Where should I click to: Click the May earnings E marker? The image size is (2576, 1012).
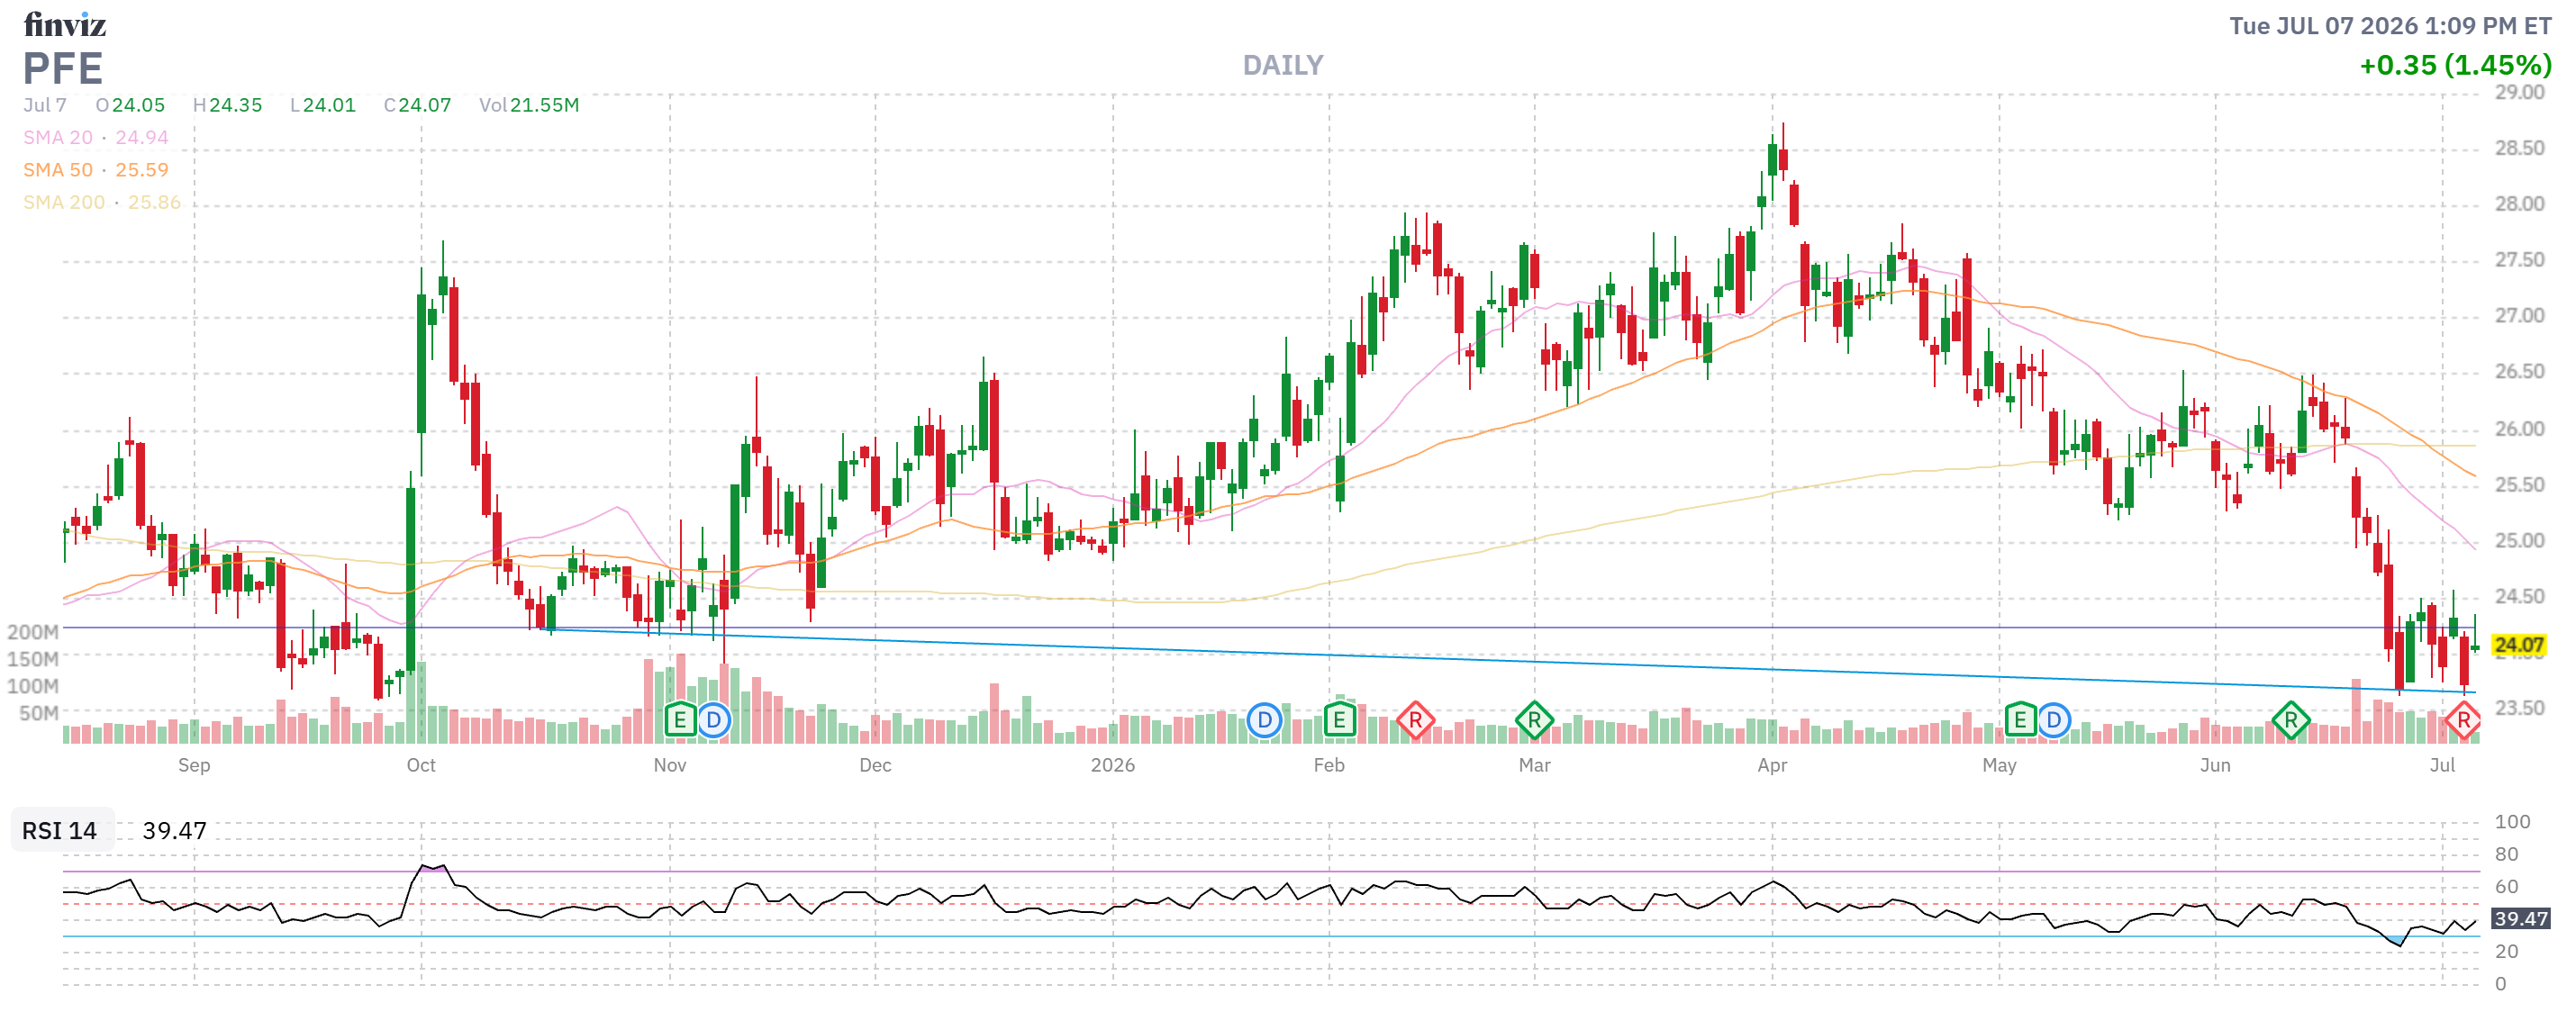pyautogui.click(x=2020, y=719)
